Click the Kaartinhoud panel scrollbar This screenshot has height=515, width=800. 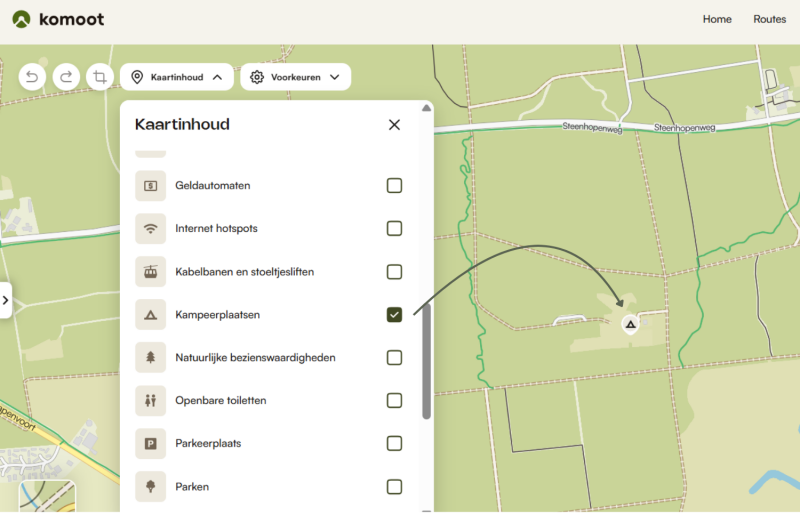point(427,360)
